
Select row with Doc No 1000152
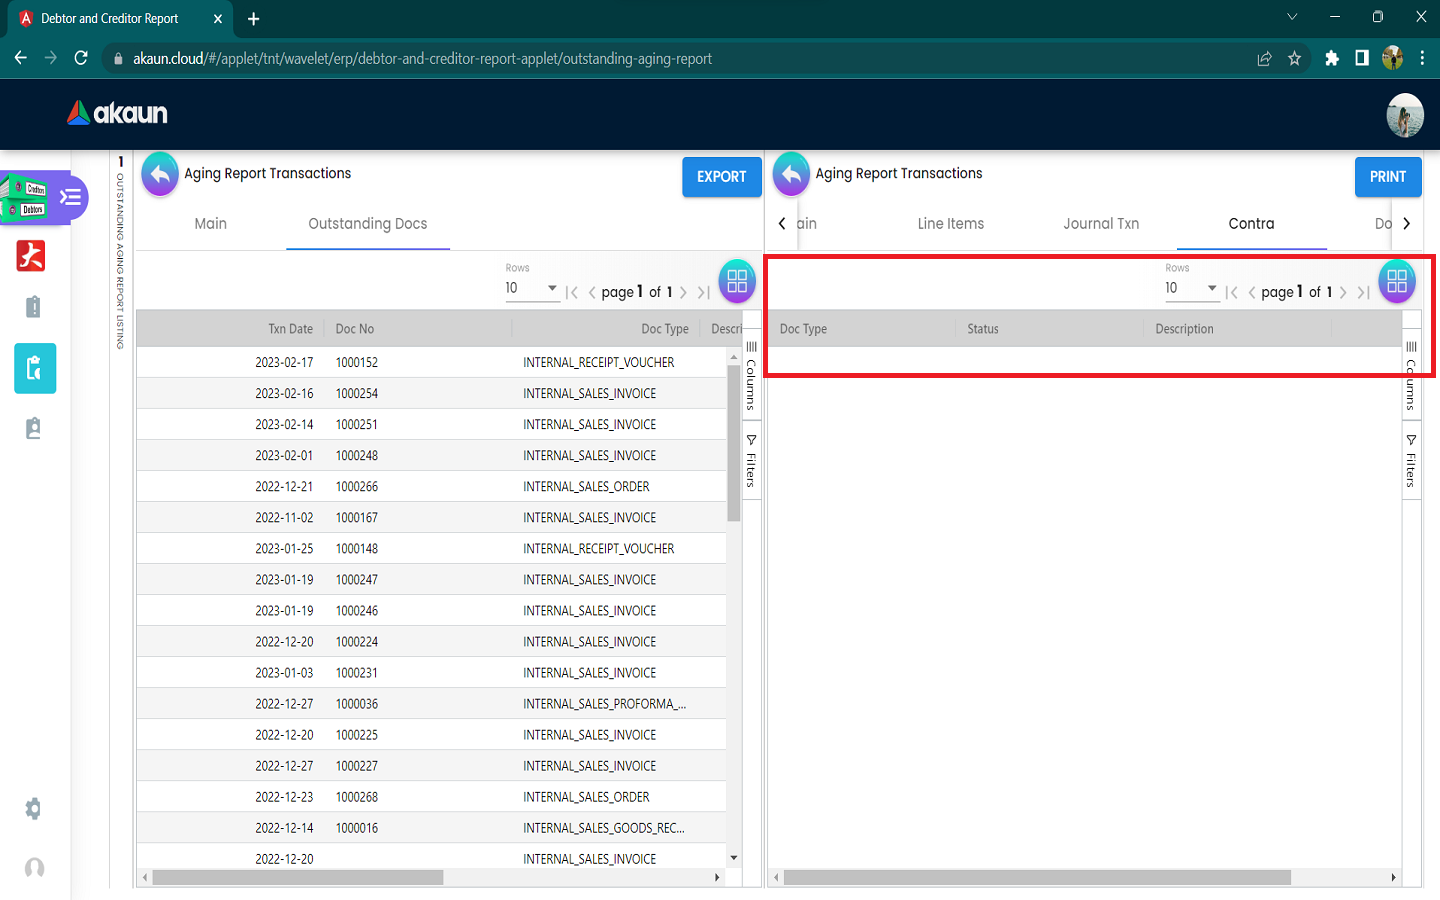[357, 363]
